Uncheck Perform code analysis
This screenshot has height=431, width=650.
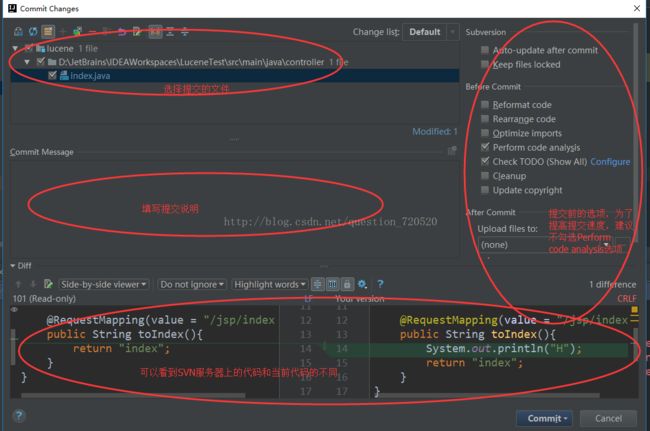click(x=485, y=147)
